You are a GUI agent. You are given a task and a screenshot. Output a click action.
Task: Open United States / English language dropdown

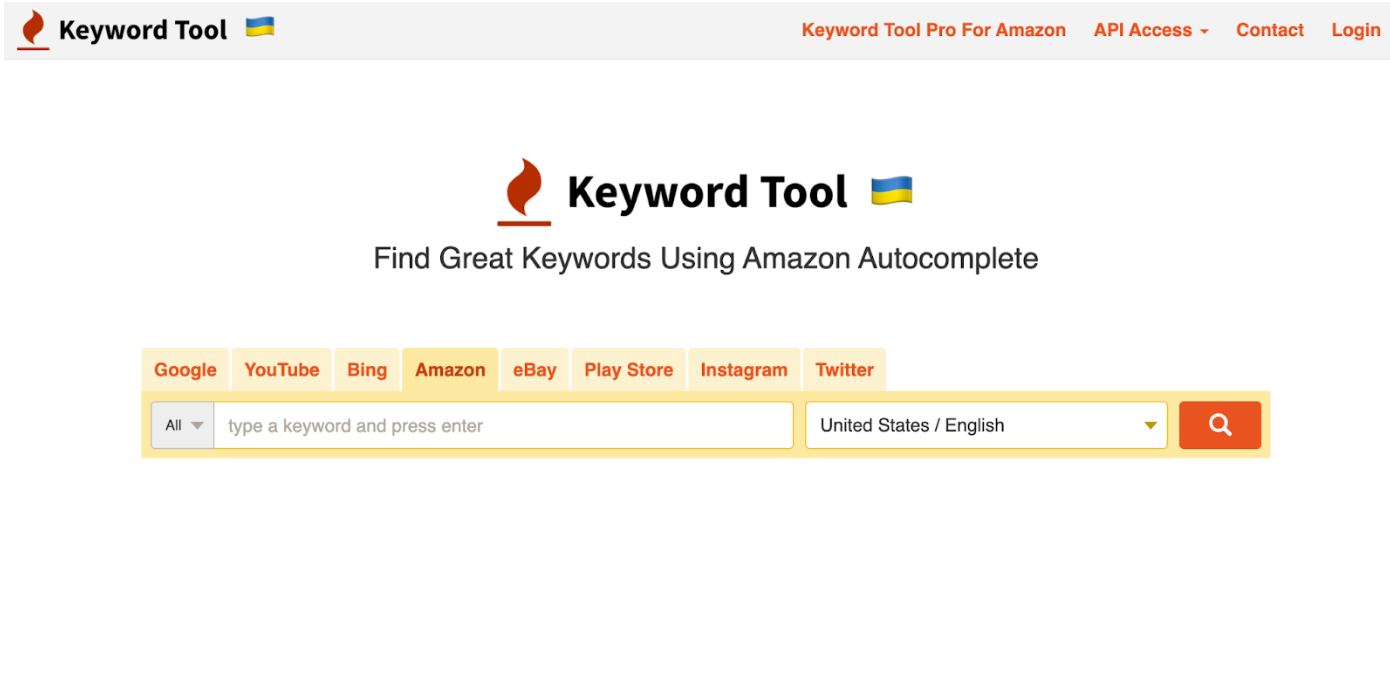(x=986, y=425)
